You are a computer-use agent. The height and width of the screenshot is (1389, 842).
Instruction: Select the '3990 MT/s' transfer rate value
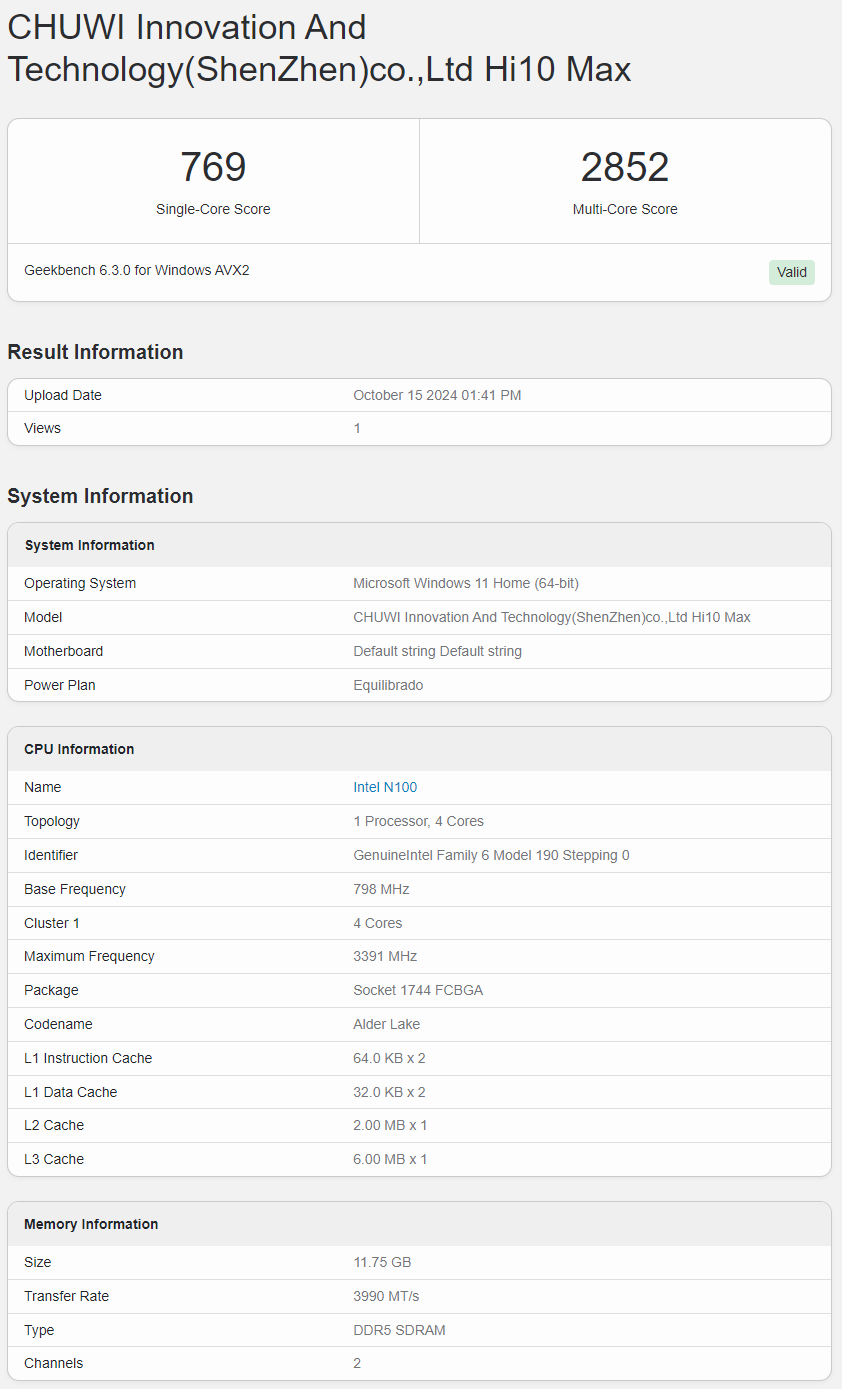point(386,1296)
